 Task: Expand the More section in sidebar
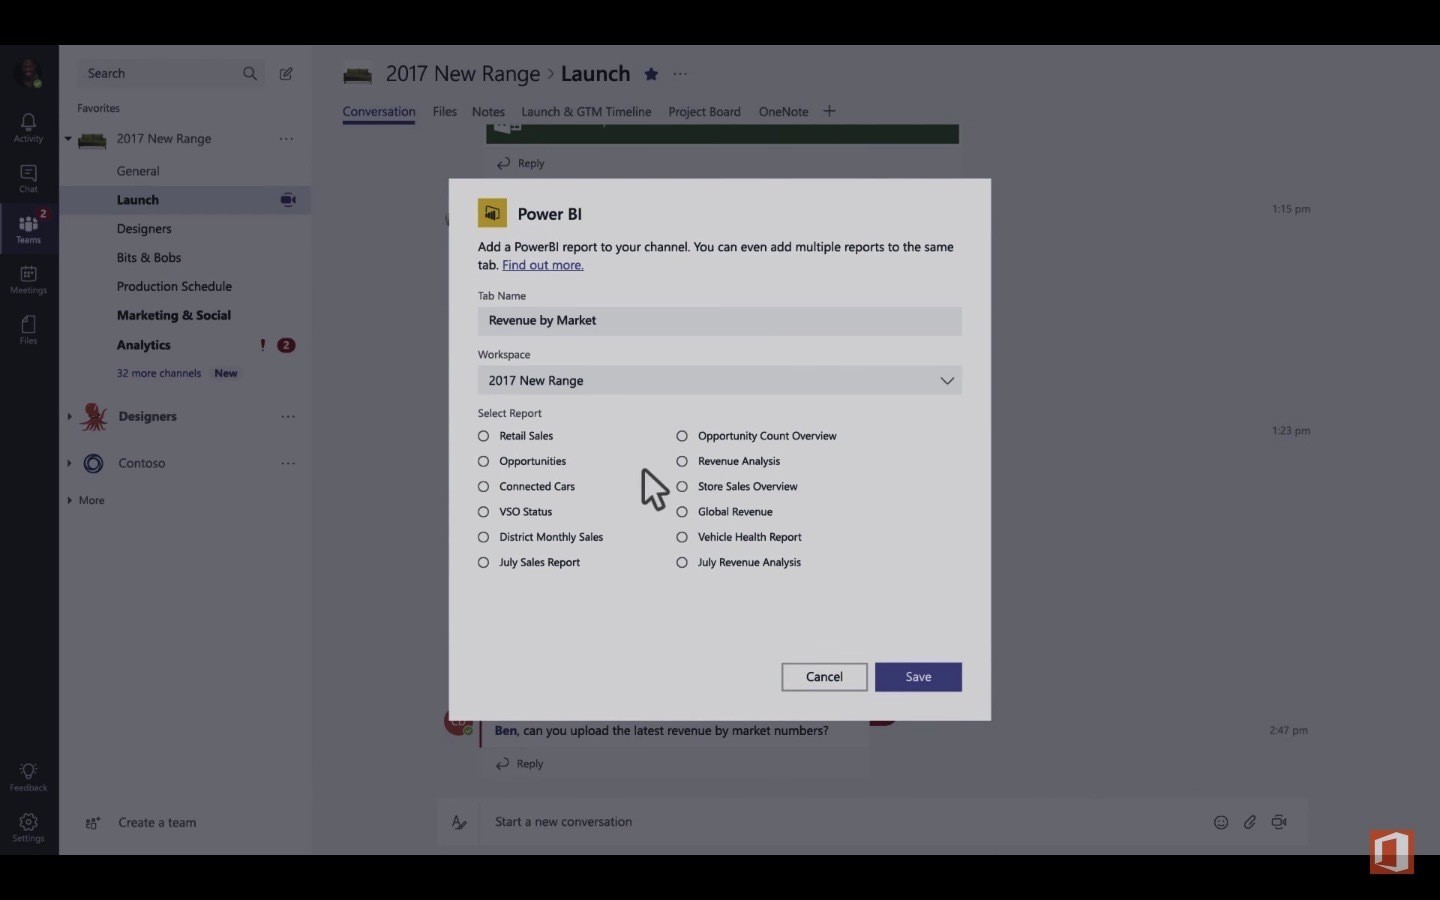click(x=70, y=500)
